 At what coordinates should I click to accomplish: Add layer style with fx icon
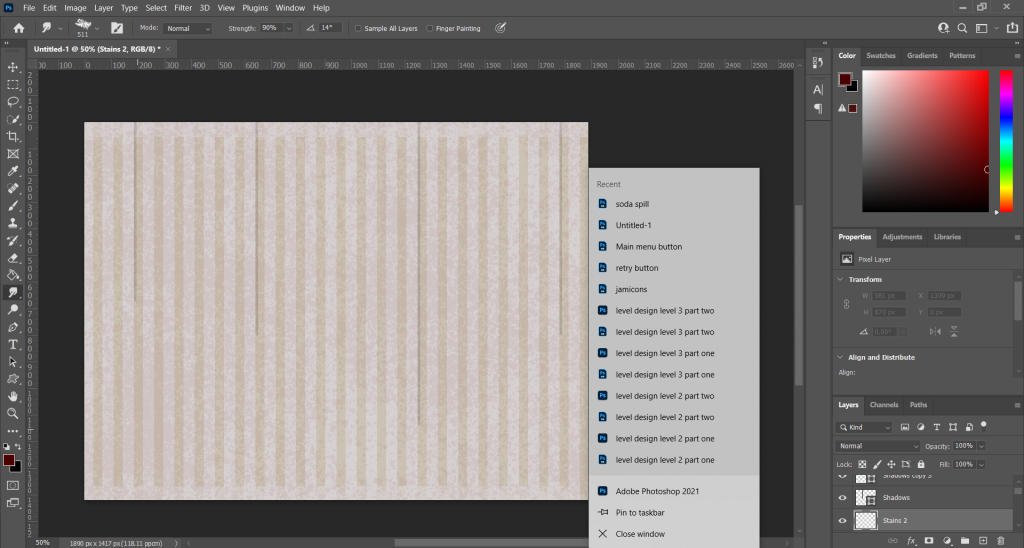(911, 540)
